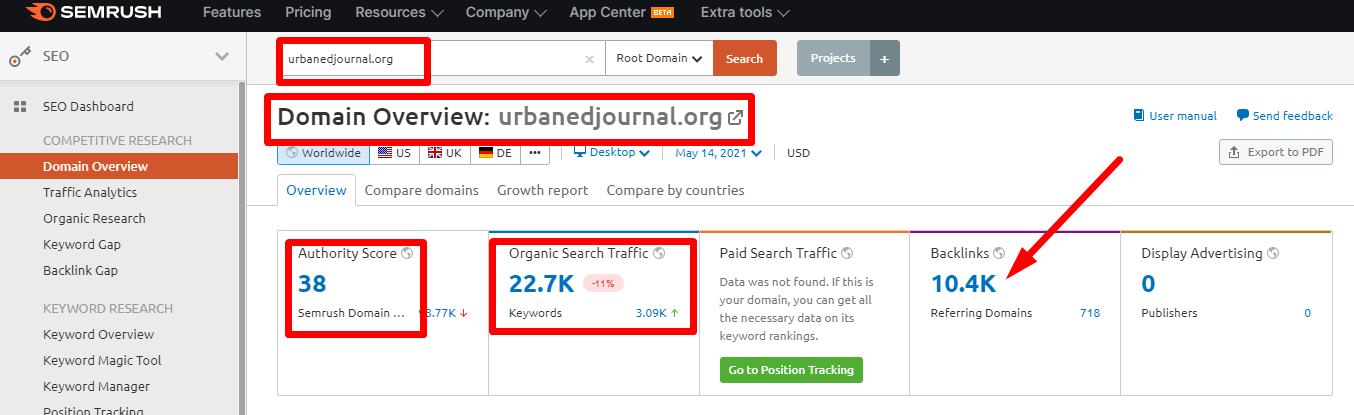Click the Paid Search Traffic globe icon

pyautogui.click(x=847, y=254)
